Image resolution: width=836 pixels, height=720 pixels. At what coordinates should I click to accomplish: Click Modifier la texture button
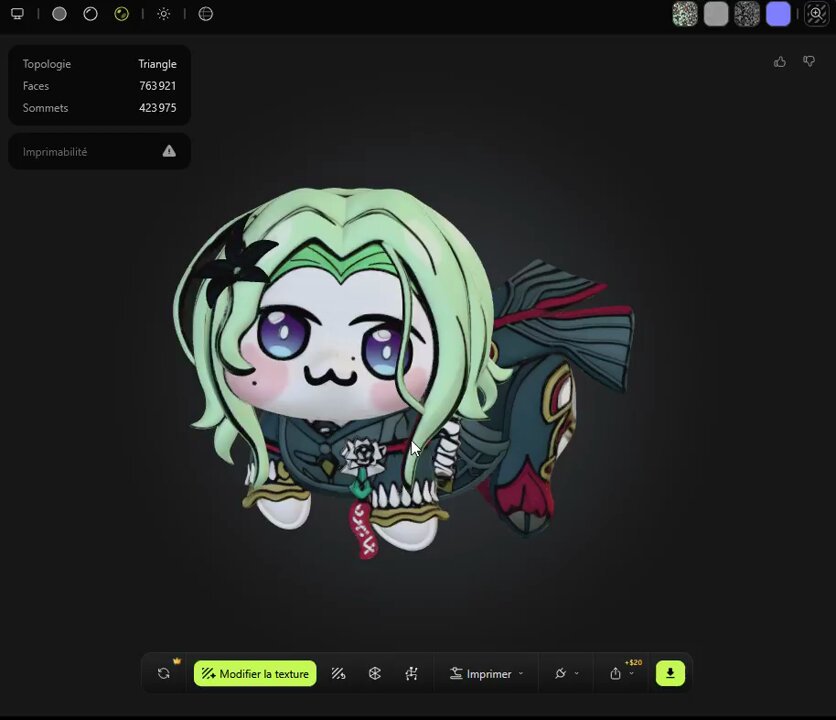255,674
